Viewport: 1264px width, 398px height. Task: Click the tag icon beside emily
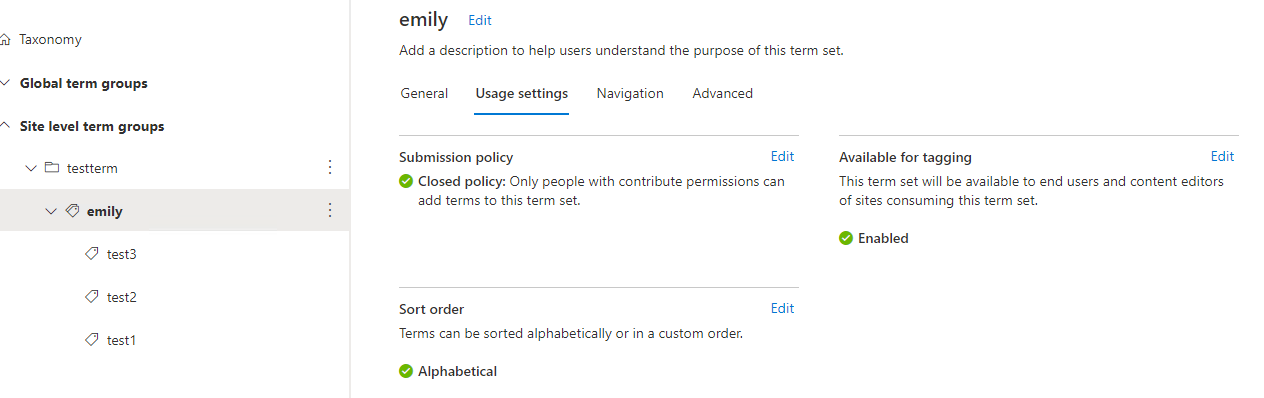[72, 211]
